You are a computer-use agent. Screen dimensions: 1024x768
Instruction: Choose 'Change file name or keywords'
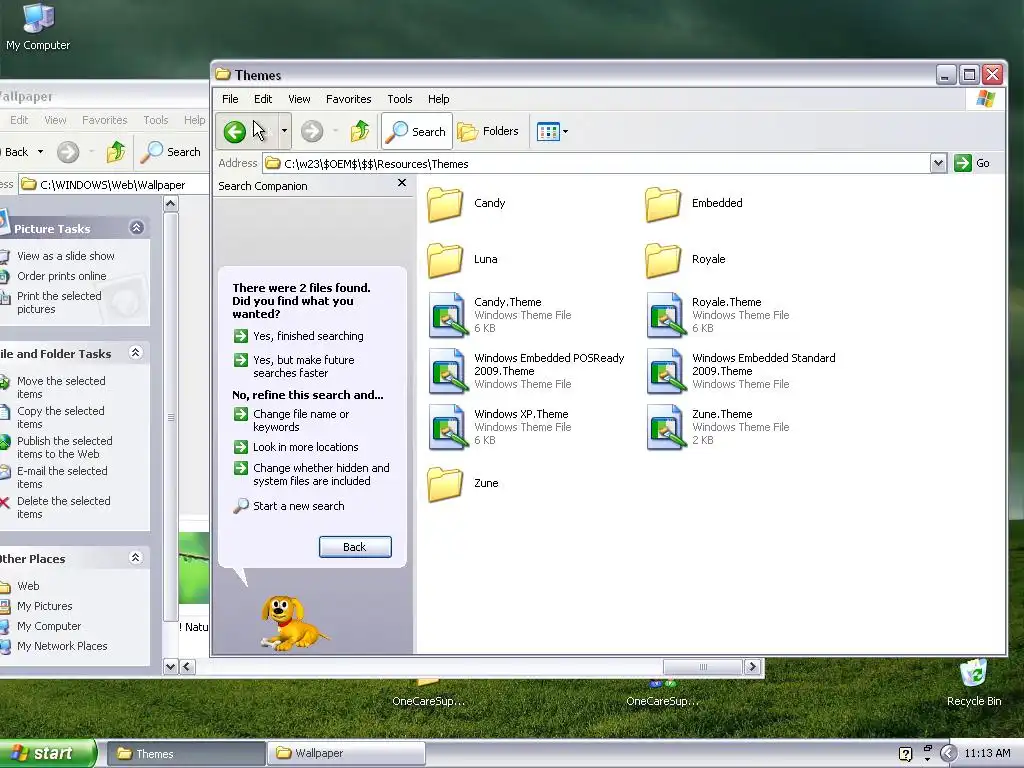point(292,421)
